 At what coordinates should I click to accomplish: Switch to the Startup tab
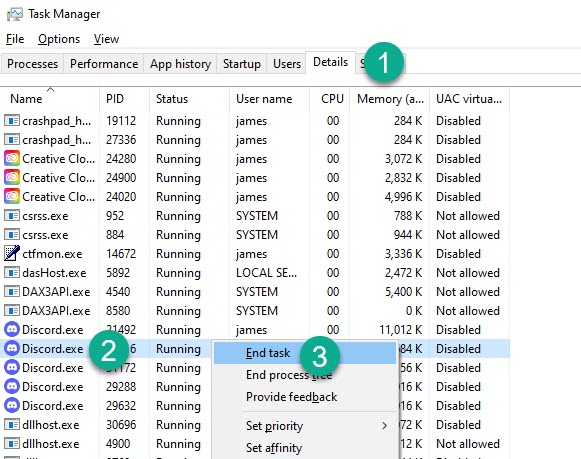click(242, 64)
